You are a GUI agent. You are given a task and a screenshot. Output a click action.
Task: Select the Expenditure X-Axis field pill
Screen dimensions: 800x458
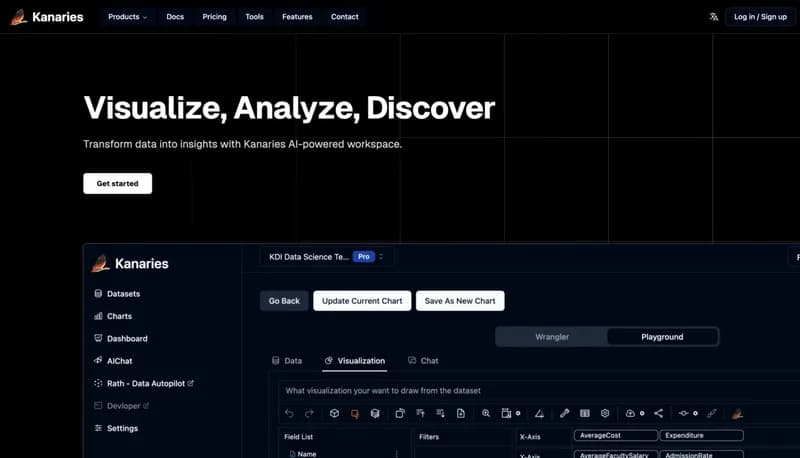pos(702,436)
